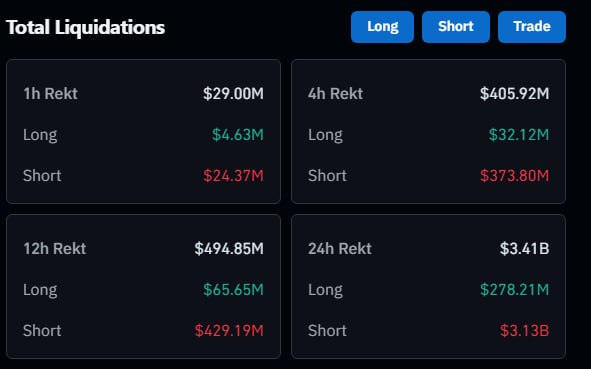
Task: Click the 1h Rekt total $29.00M
Action: coord(233,93)
